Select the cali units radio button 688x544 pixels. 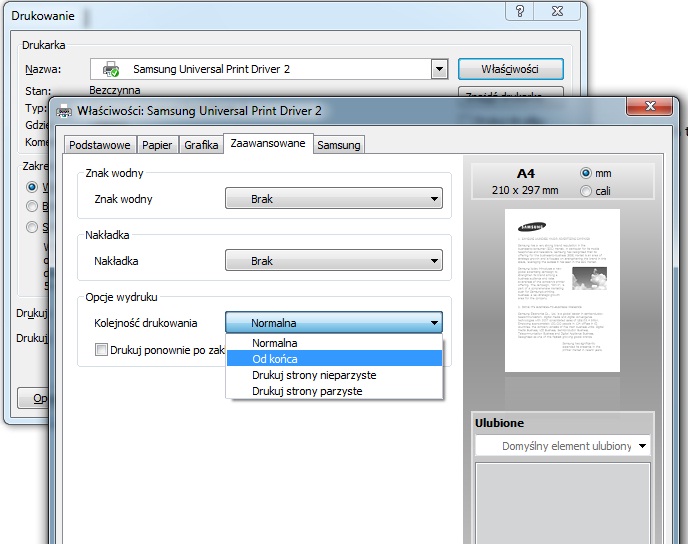[585, 191]
